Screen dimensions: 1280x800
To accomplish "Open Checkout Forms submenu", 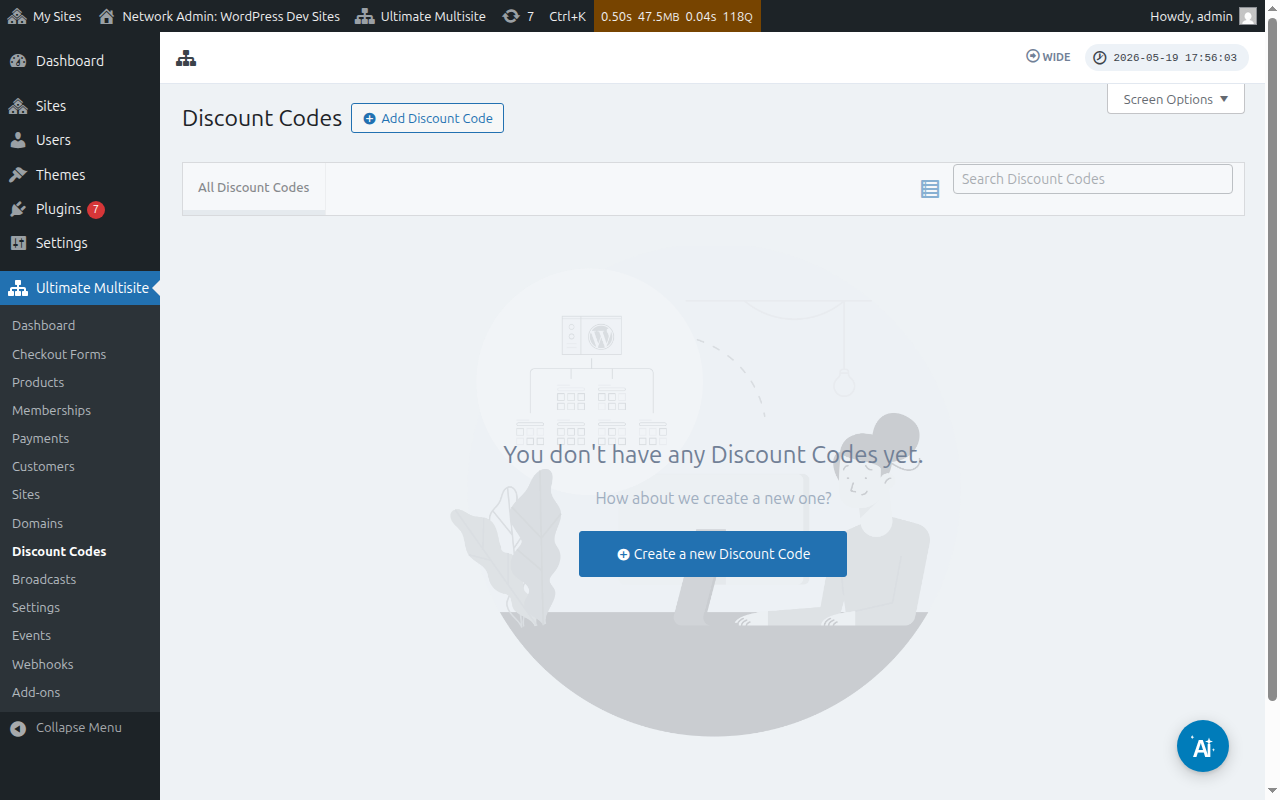I will (x=59, y=354).
